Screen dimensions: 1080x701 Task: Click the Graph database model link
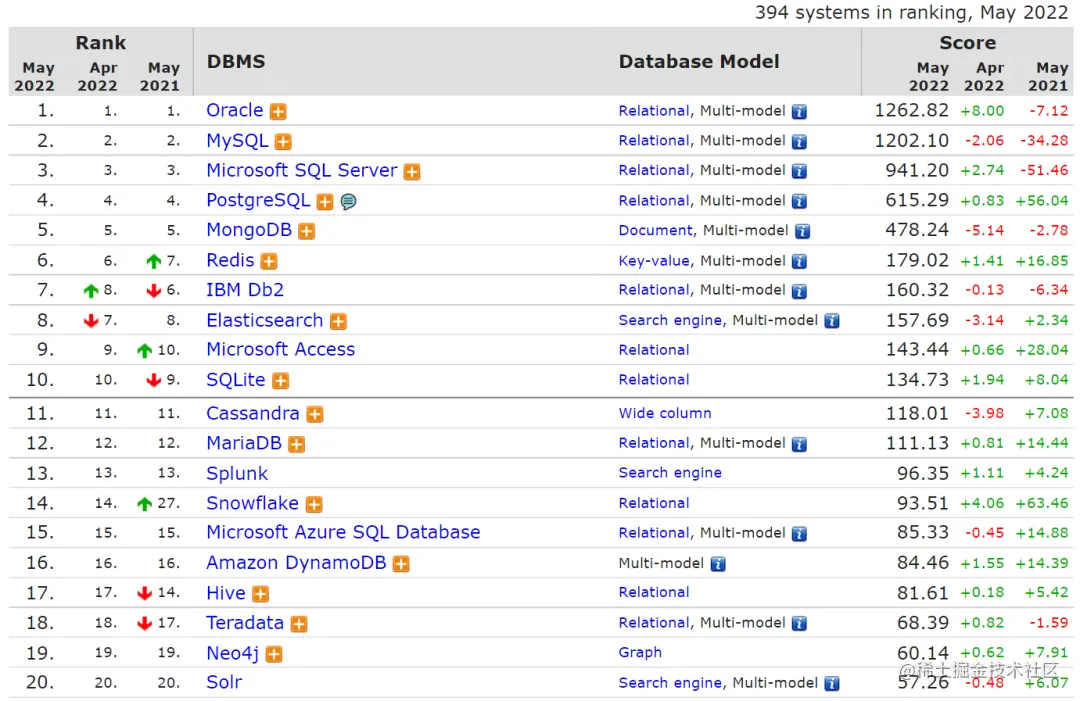[640, 653]
